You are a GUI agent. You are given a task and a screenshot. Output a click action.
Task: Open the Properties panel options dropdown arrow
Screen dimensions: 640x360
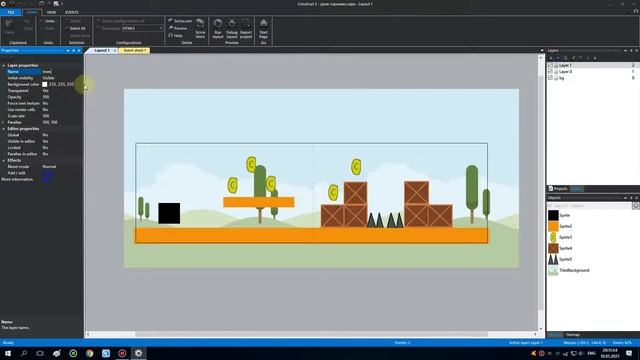tap(68, 51)
